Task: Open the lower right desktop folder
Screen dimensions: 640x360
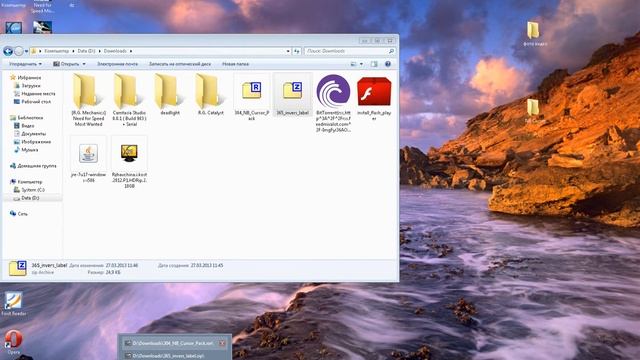Action: pyautogui.click(x=533, y=111)
